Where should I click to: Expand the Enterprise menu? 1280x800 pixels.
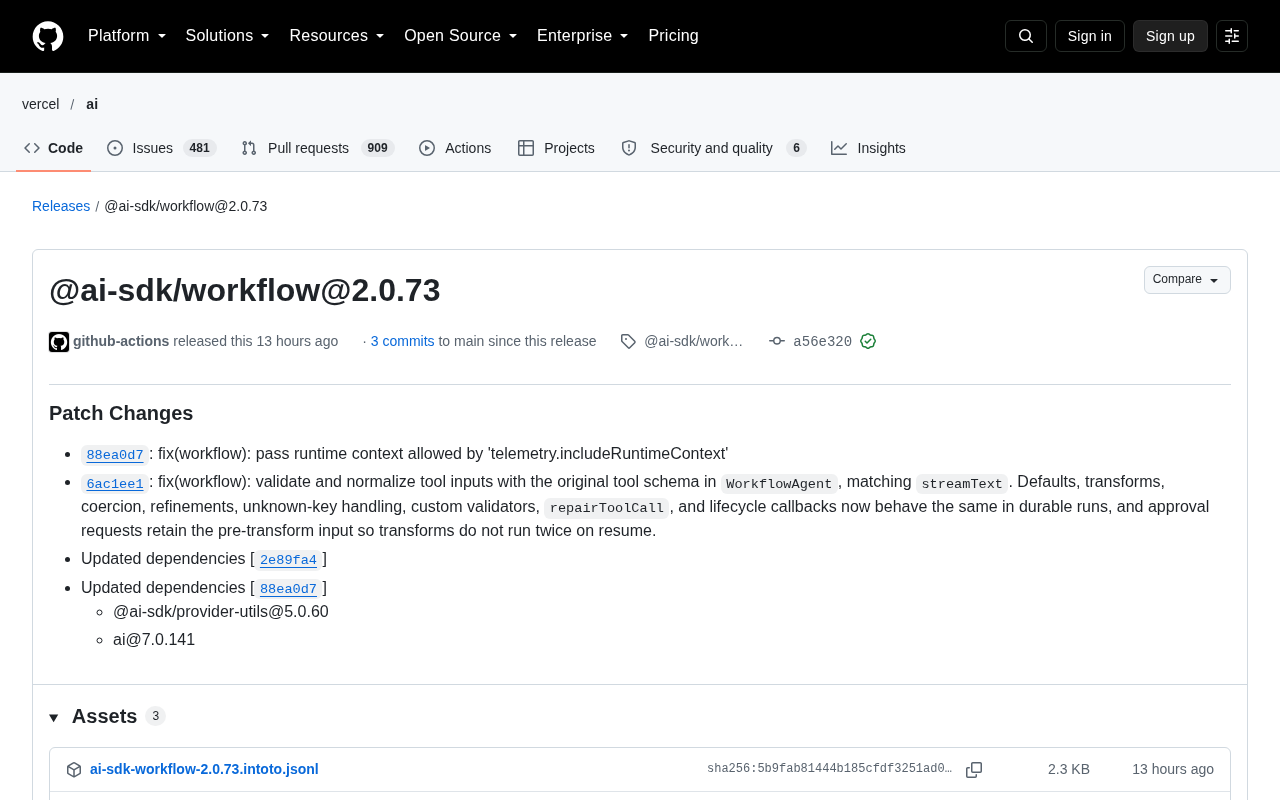(583, 36)
